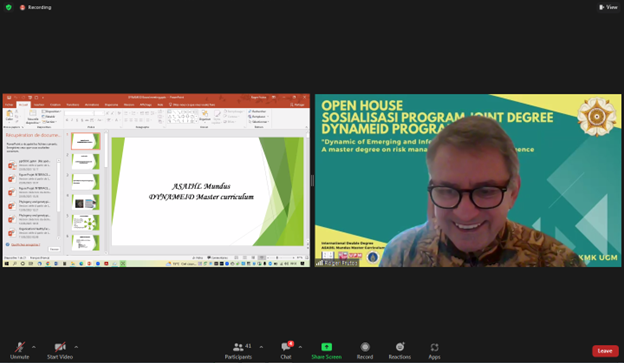Image resolution: width=624 pixels, height=363 pixels.
Task: Start Video in the Zoom toolbar
Action: tap(60, 351)
